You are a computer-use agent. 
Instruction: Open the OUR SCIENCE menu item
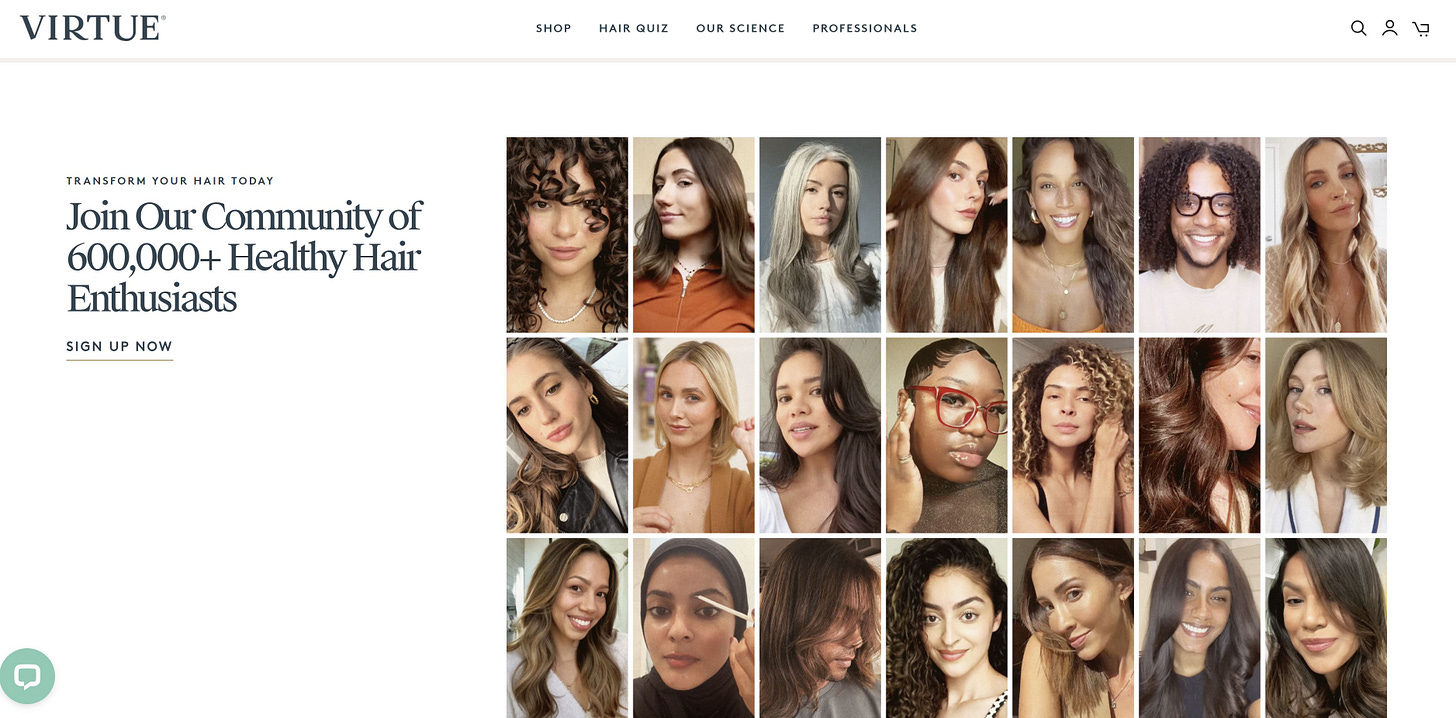click(x=740, y=28)
